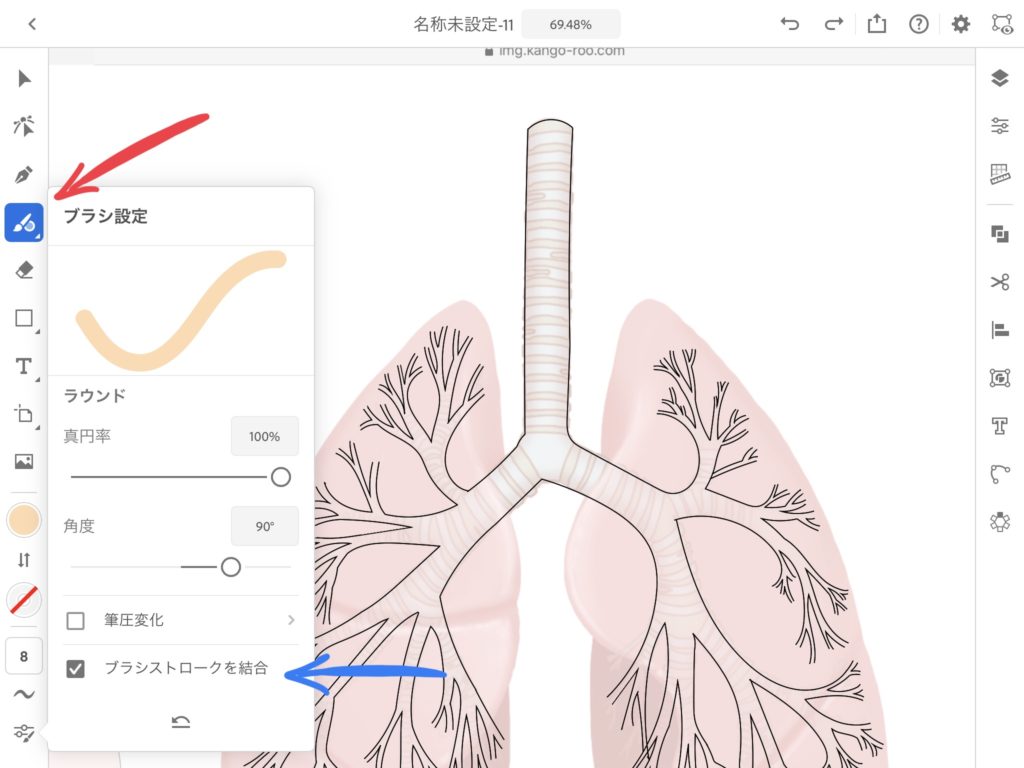Click the zoom level 69.48% field
Viewport: 1024px width, 768px height.
click(571, 25)
